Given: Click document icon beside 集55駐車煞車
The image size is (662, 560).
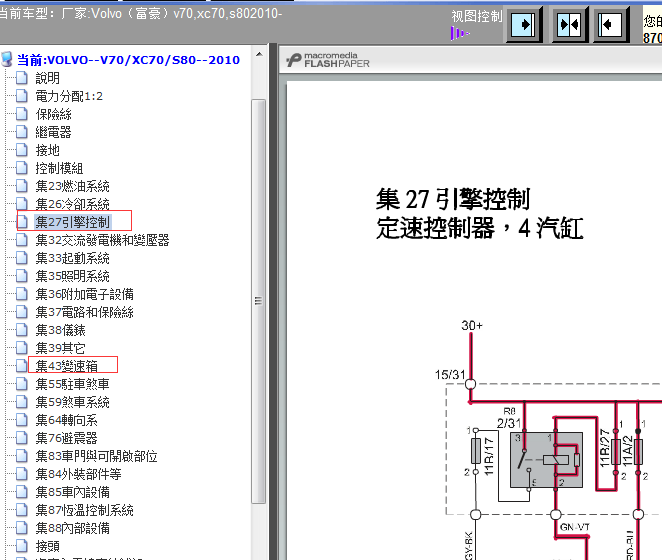Looking at the screenshot, I should tap(22, 384).
